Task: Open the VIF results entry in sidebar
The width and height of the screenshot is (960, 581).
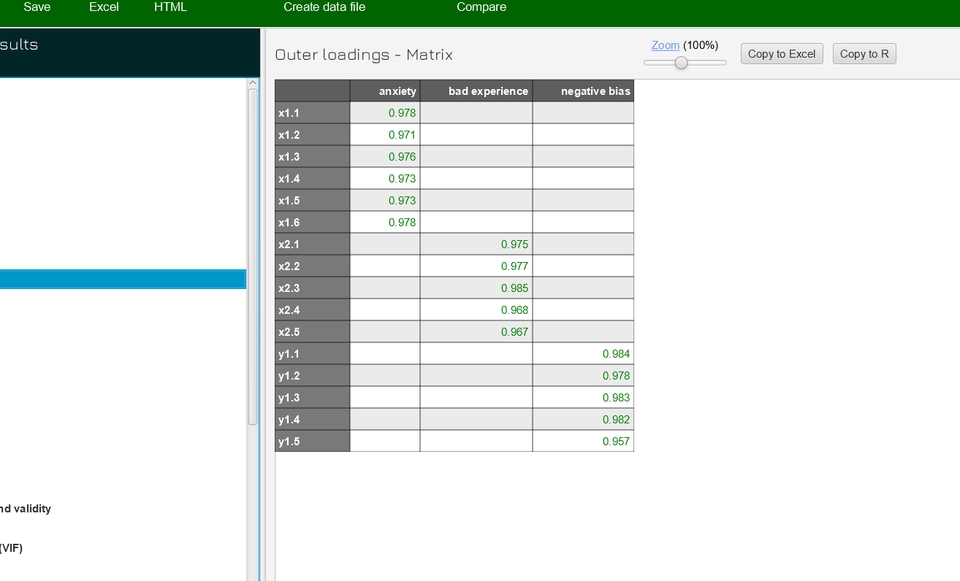Action: pos(11,548)
